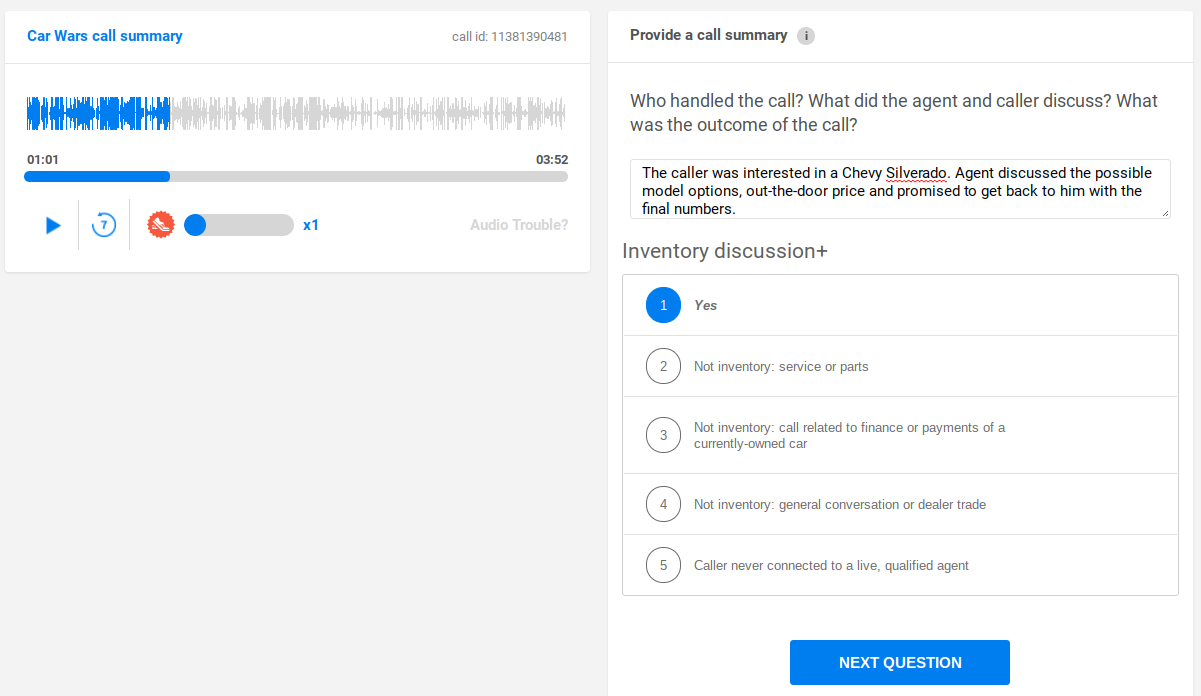Image resolution: width=1201 pixels, height=696 pixels.
Task: Click the elapsed time 01:01
Action: coord(43,160)
